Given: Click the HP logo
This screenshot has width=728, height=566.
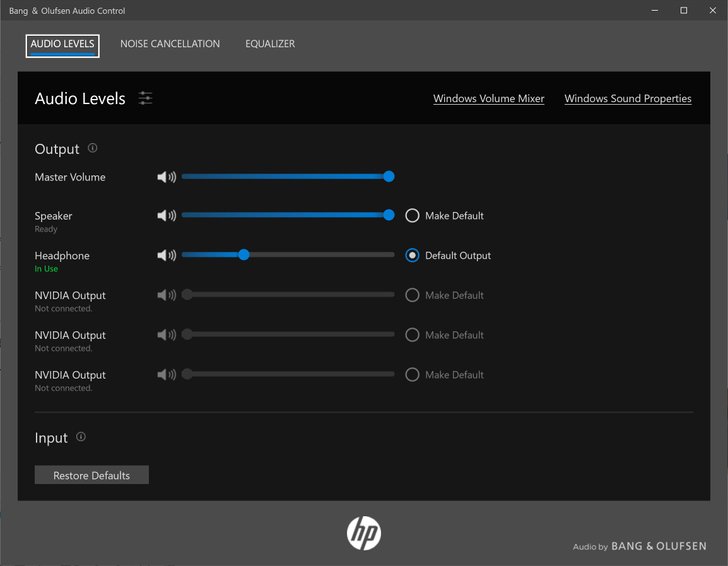Looking at the screenshot, I should coord(364,533).
